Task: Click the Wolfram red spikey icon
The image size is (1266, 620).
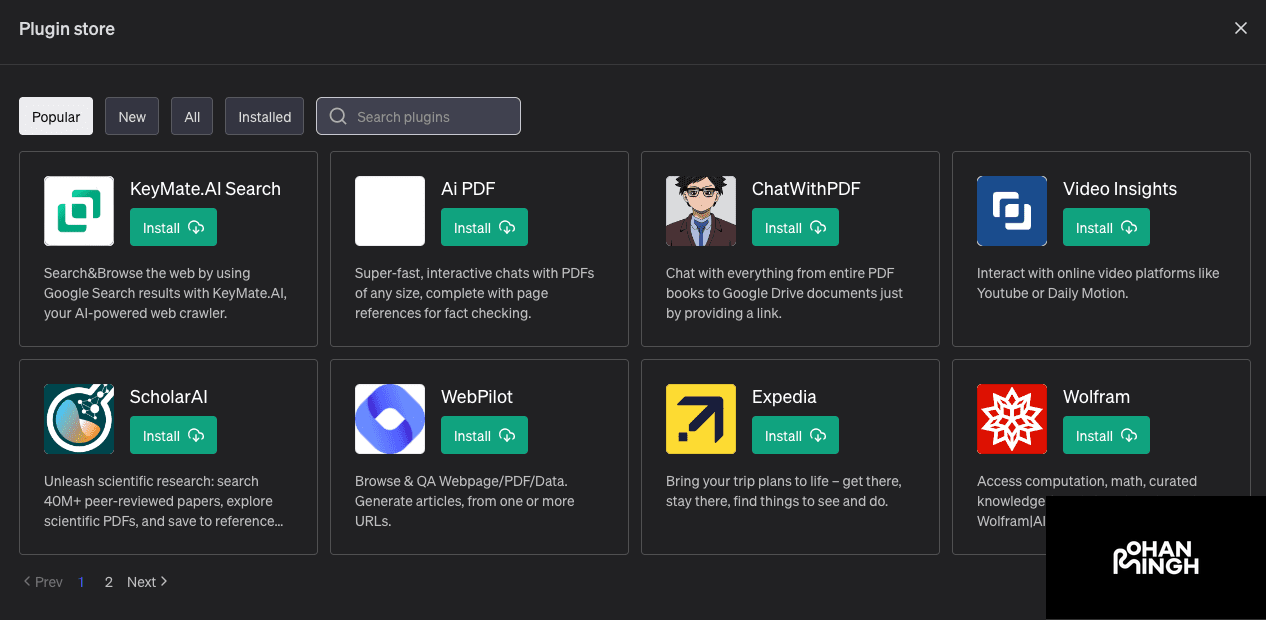Action: [x=1011, y=419]
